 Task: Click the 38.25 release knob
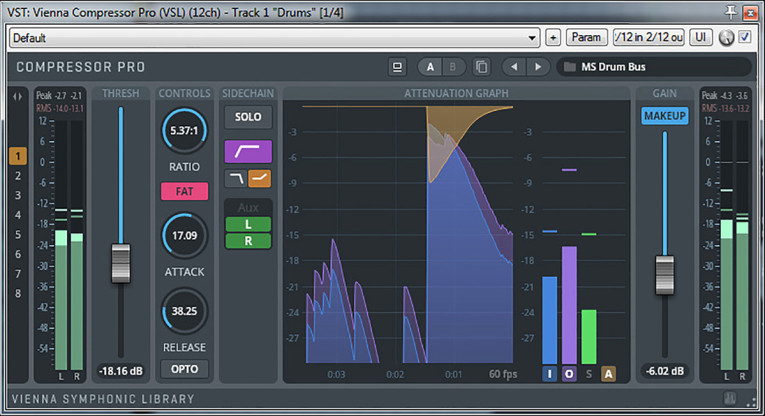(184, 311)
